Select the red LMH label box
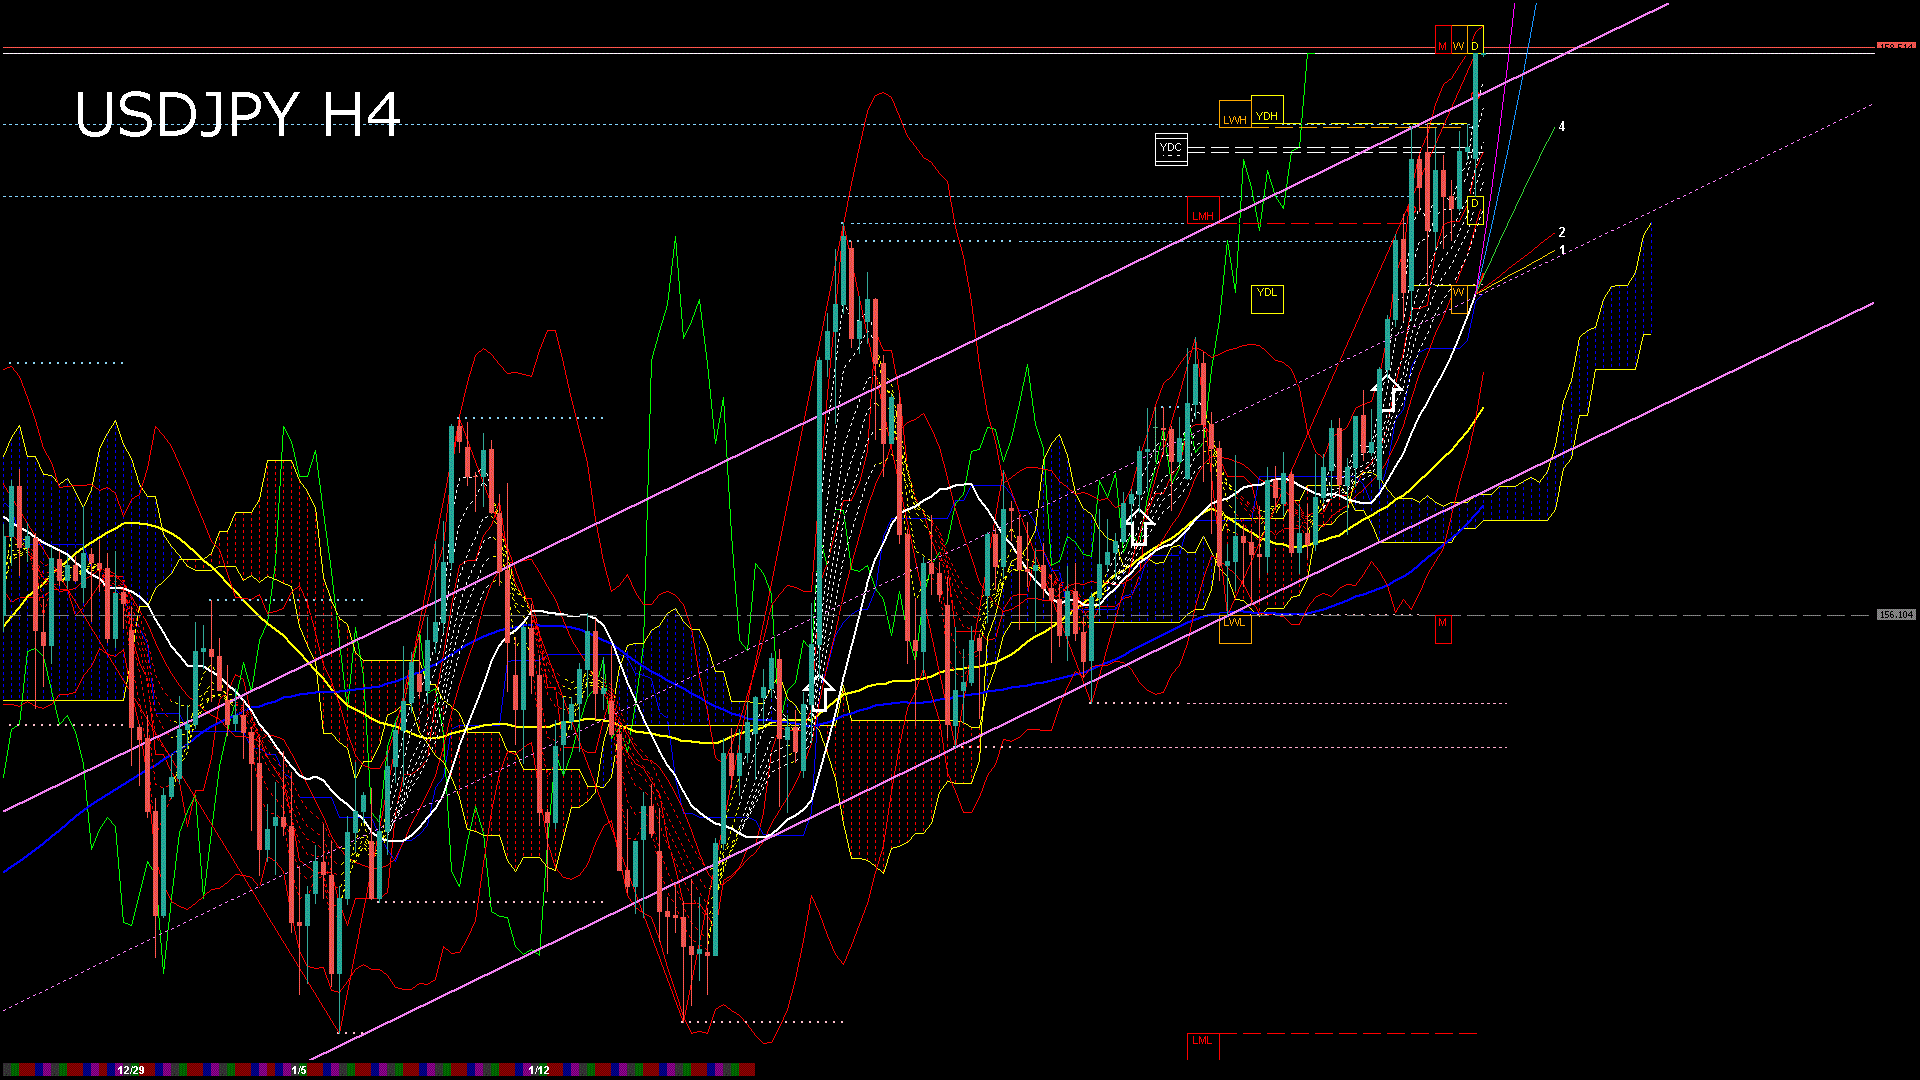The width and height of the screenshot is (1920, 1080). (1203, 211)
